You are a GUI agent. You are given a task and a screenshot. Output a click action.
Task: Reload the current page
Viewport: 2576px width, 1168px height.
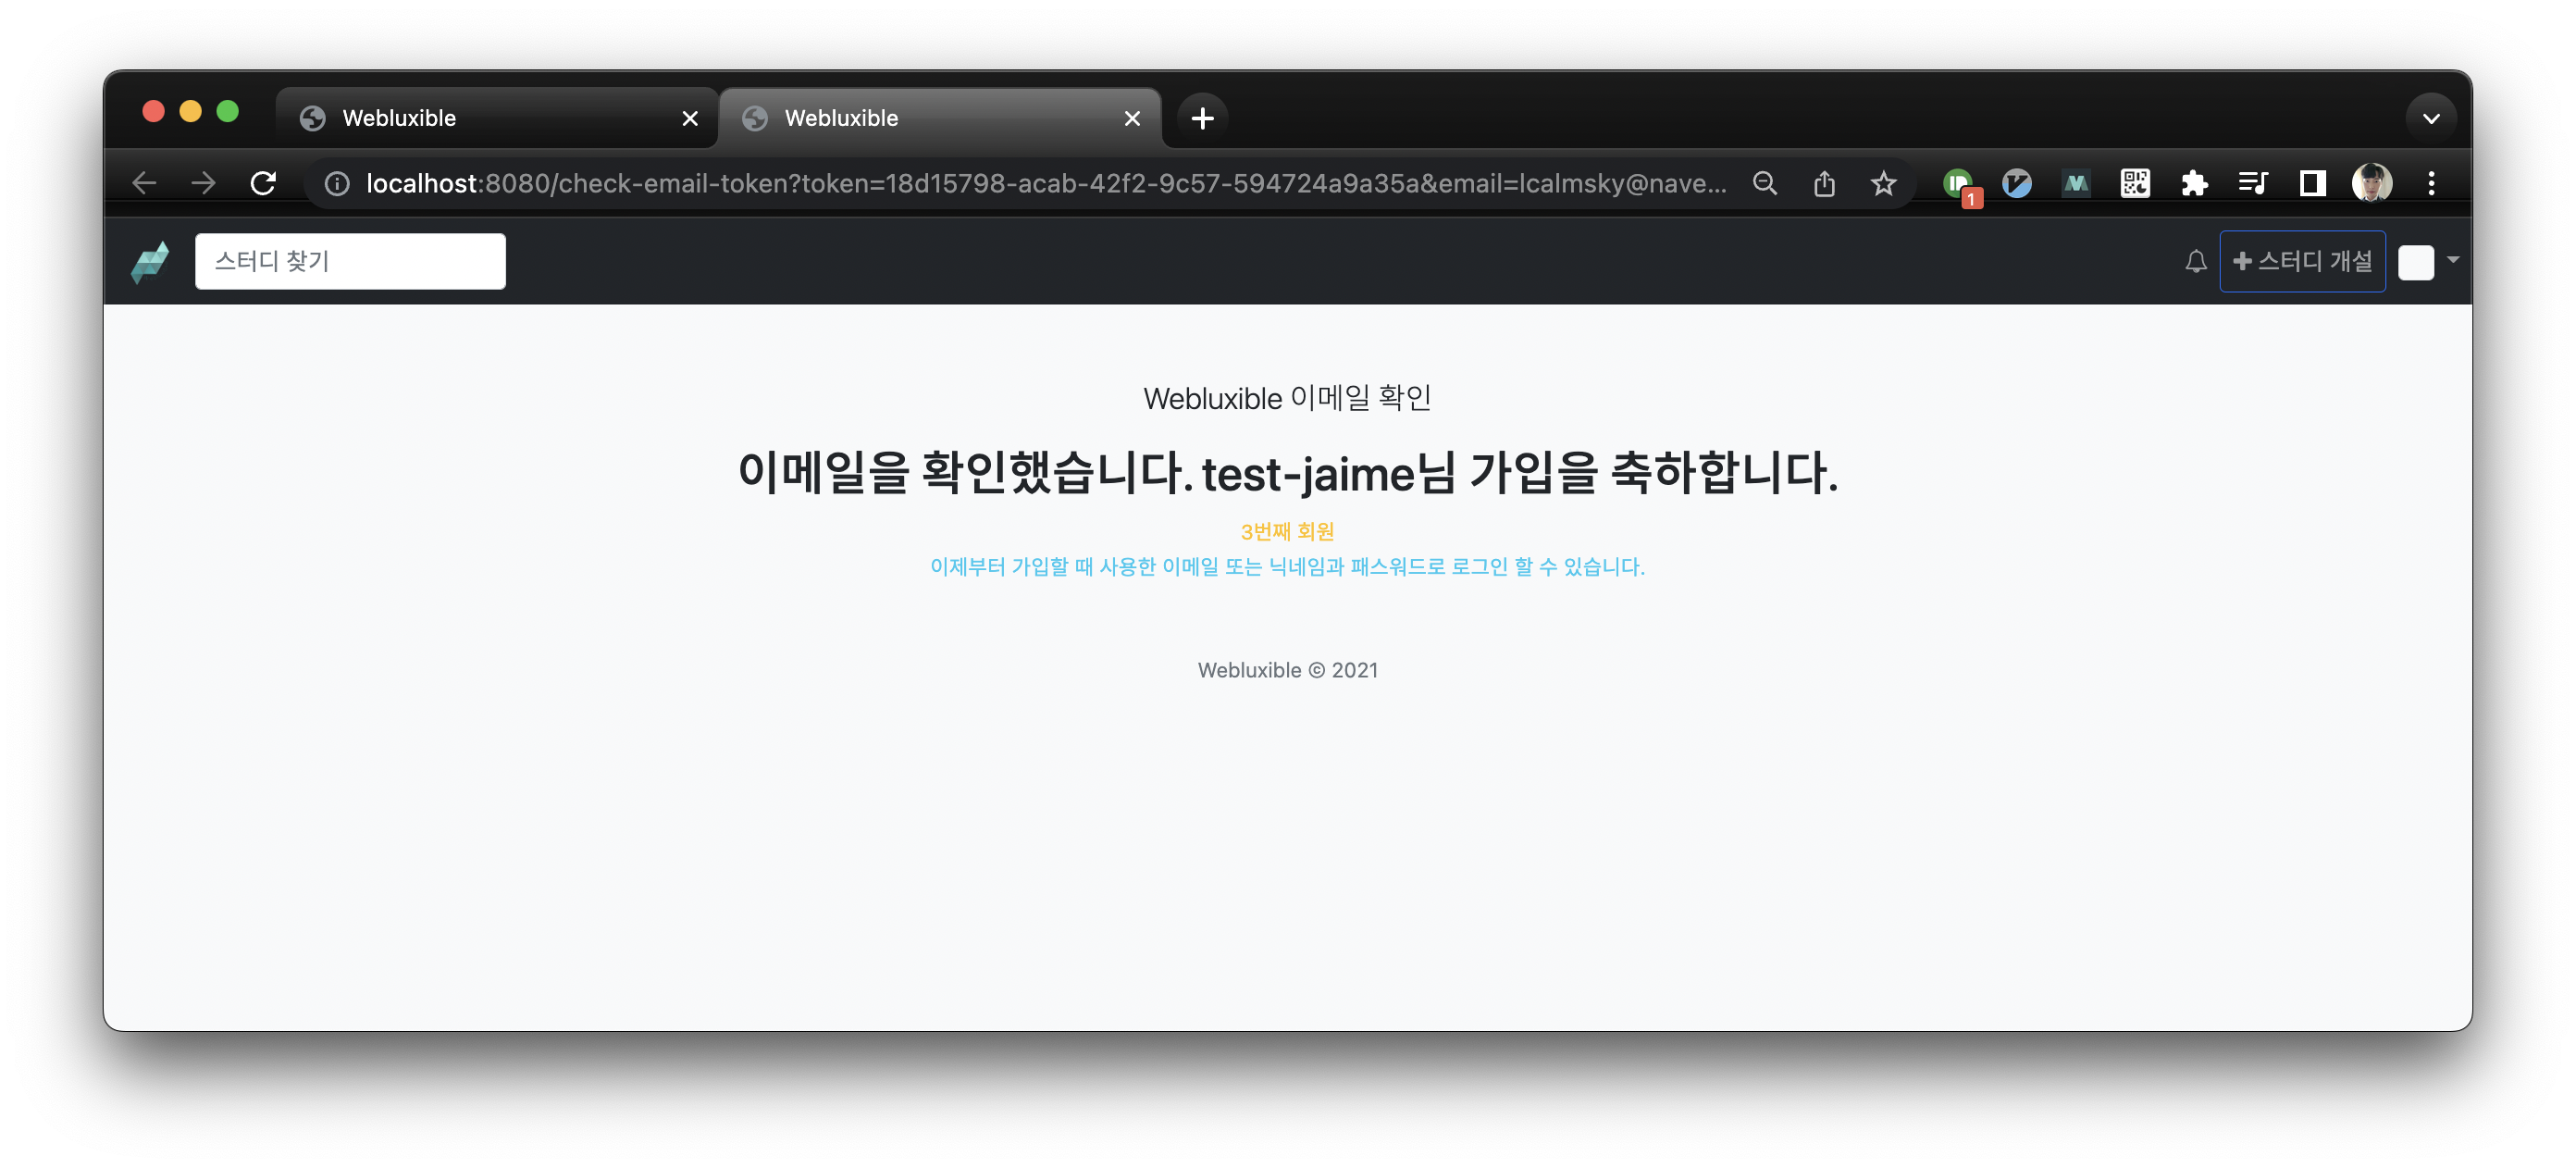[263, 183]
